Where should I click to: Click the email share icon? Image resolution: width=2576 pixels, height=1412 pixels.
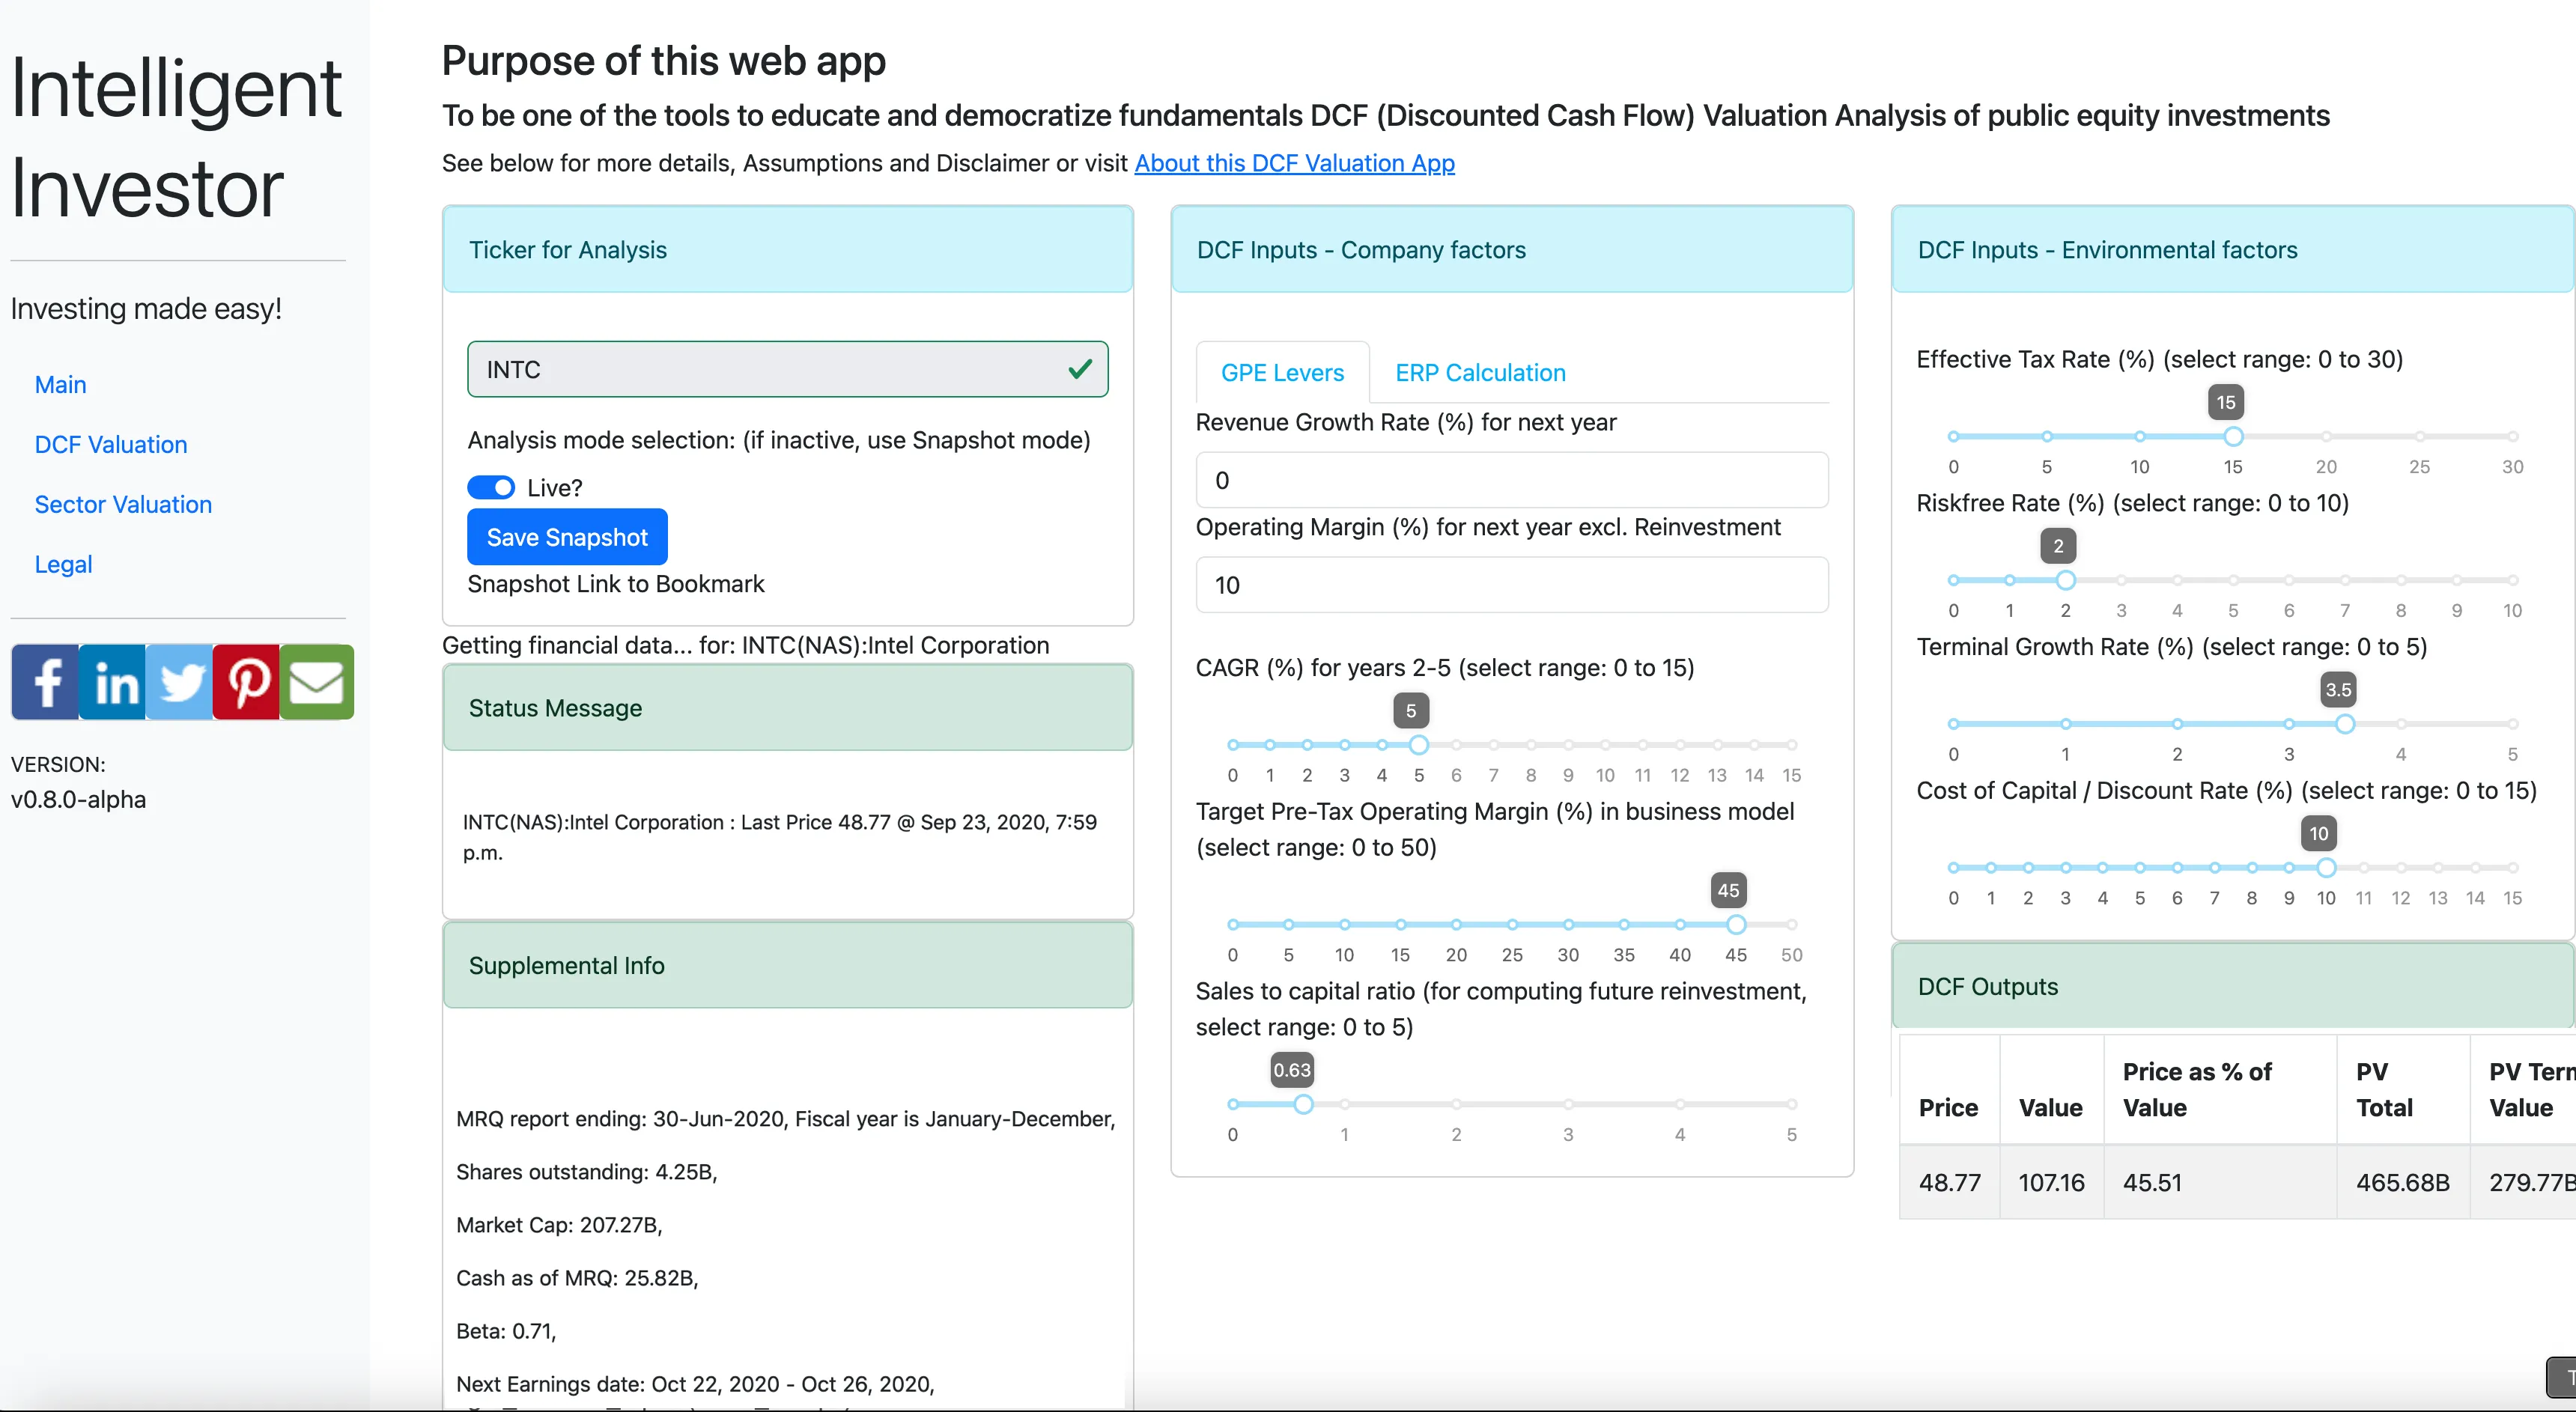tap(317, 682)
